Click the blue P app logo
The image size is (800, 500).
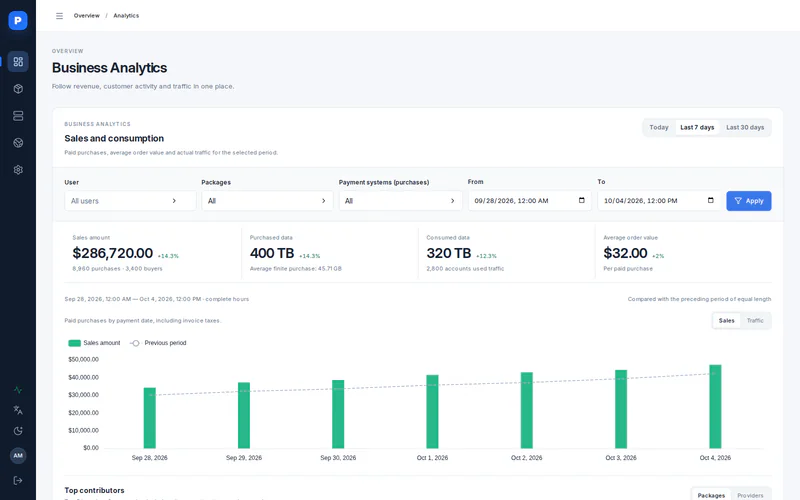[x=18, y=20]
